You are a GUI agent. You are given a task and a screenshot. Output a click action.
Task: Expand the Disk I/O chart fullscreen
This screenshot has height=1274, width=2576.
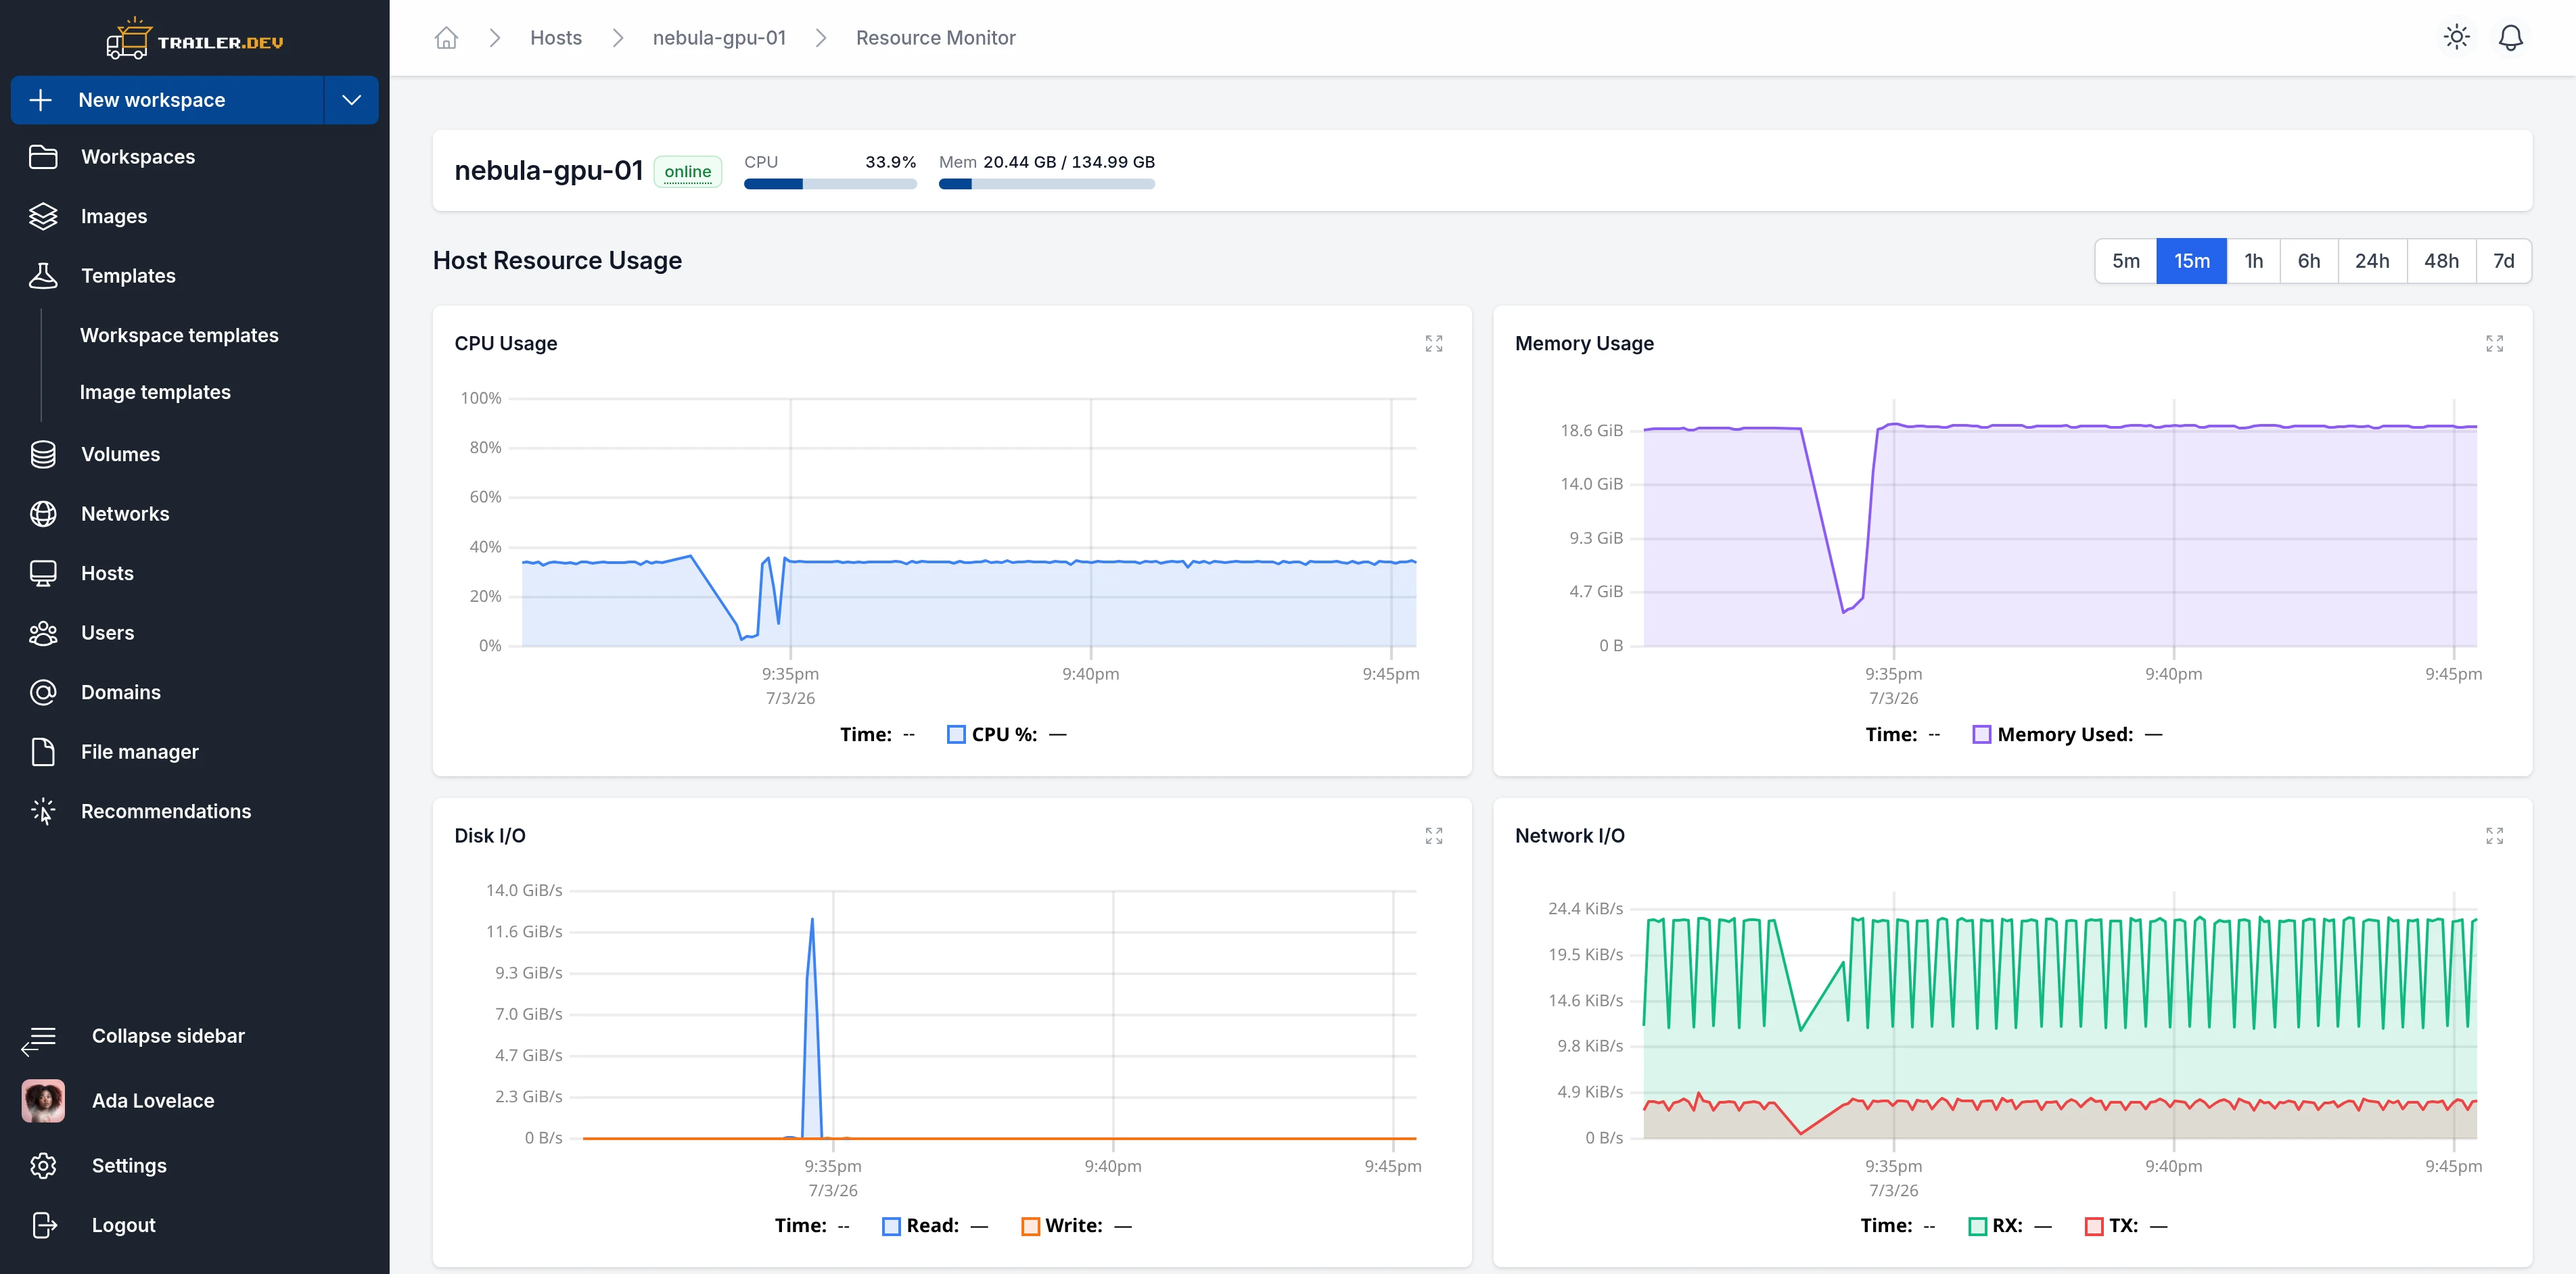1434,836
